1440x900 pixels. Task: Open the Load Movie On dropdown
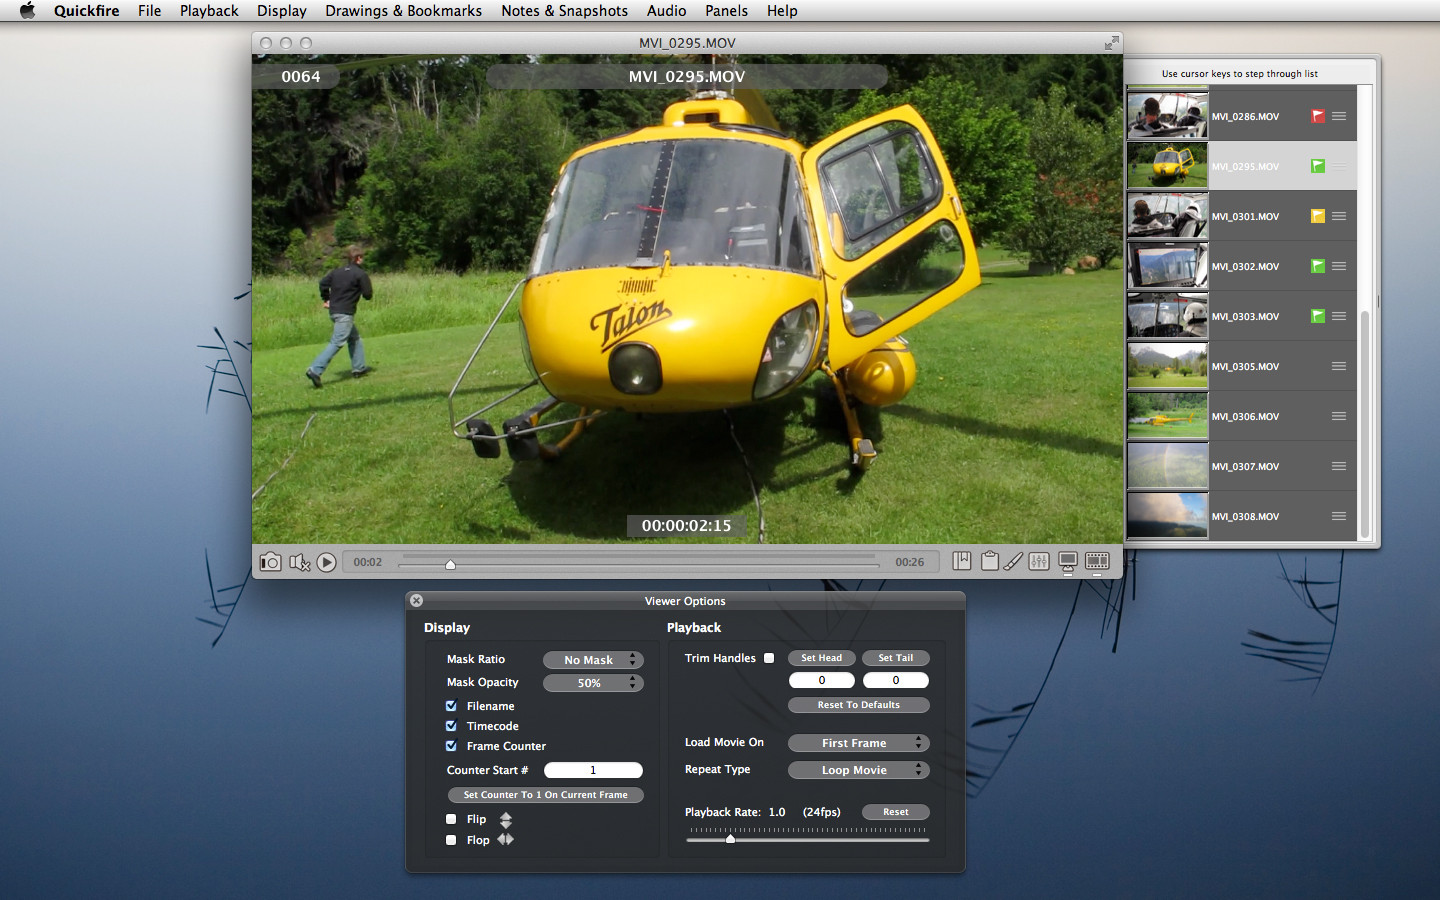pyautogui.click(x=859, y=743)
